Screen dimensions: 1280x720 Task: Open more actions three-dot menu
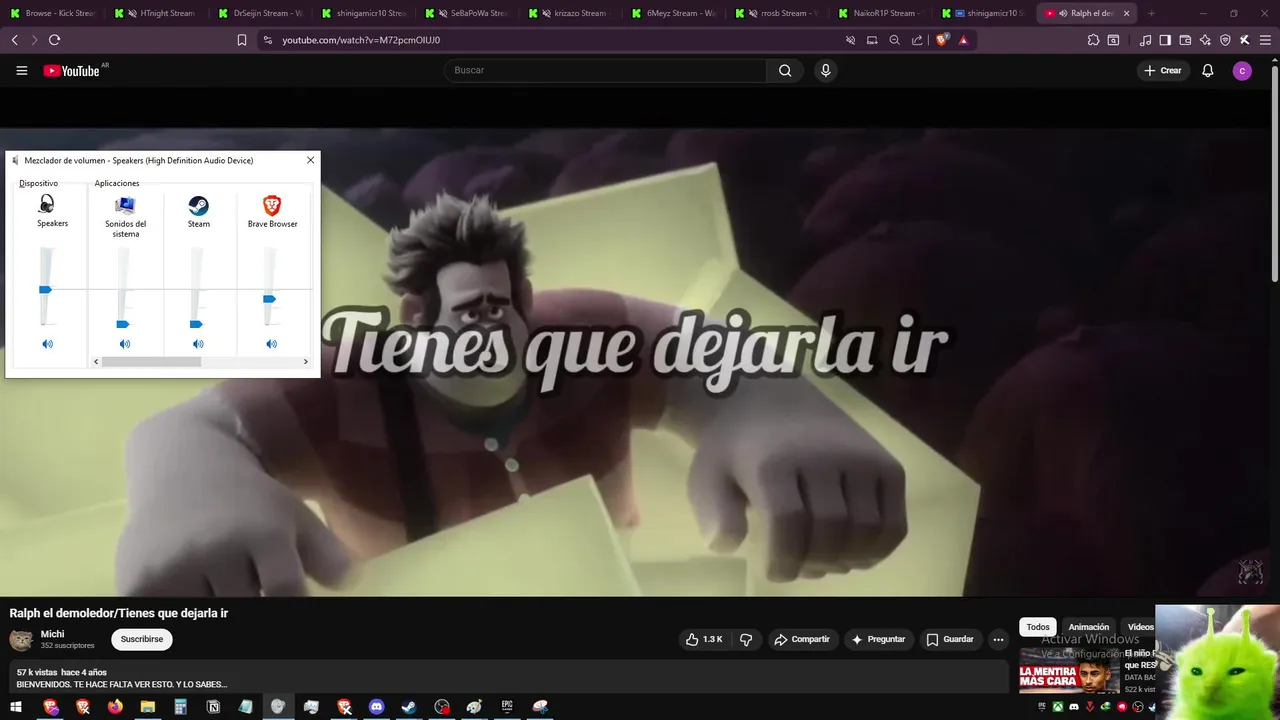tap(998, 639)
